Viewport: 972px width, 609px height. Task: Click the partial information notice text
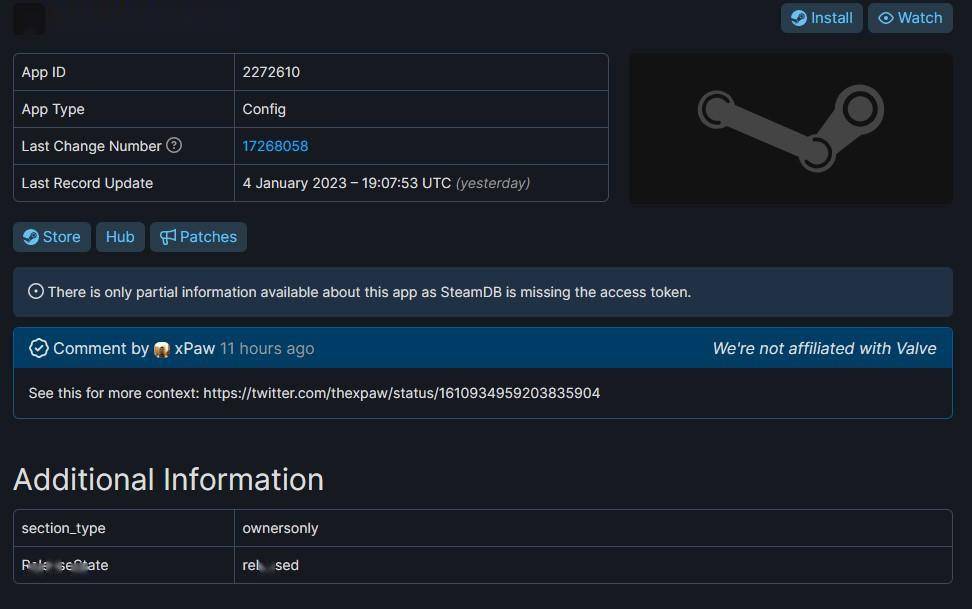[369, 292]
